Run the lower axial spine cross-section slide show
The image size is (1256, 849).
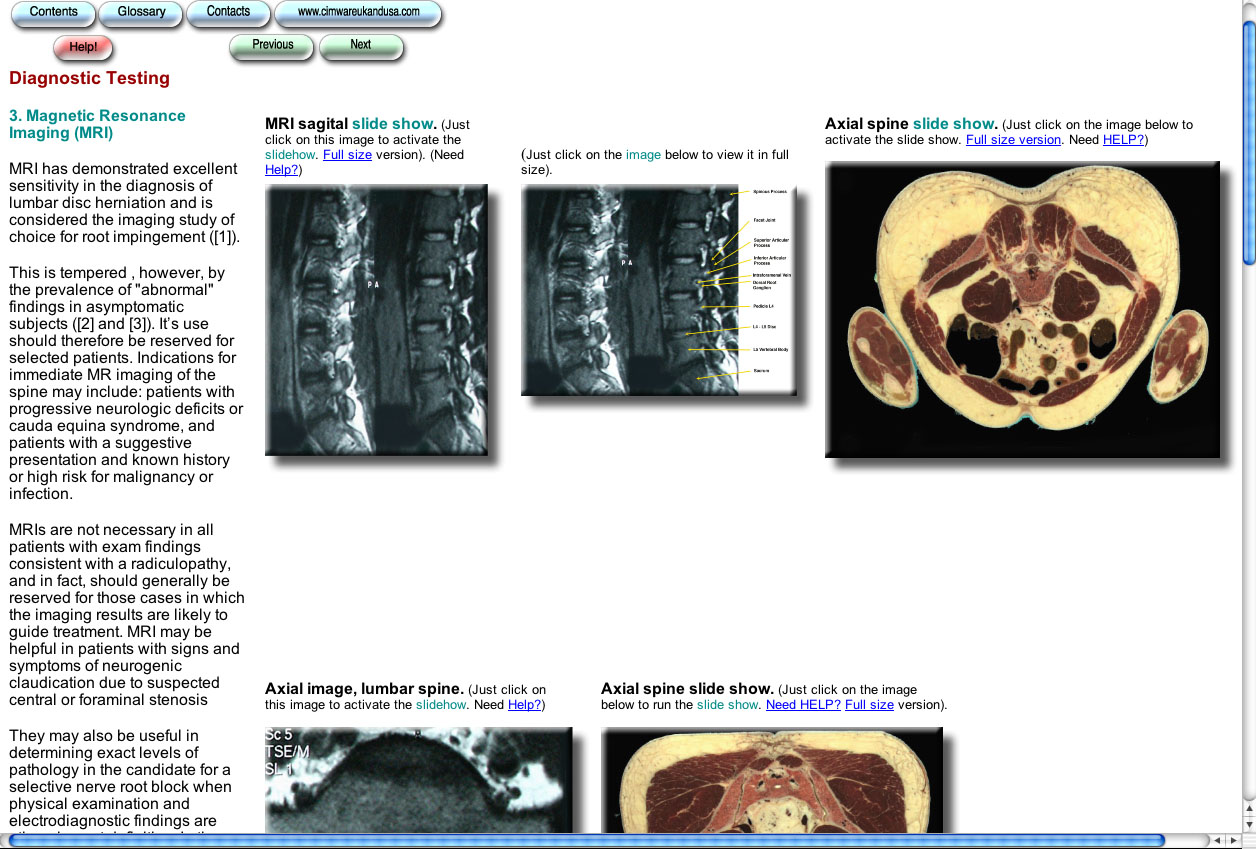(x=771, y=780)
